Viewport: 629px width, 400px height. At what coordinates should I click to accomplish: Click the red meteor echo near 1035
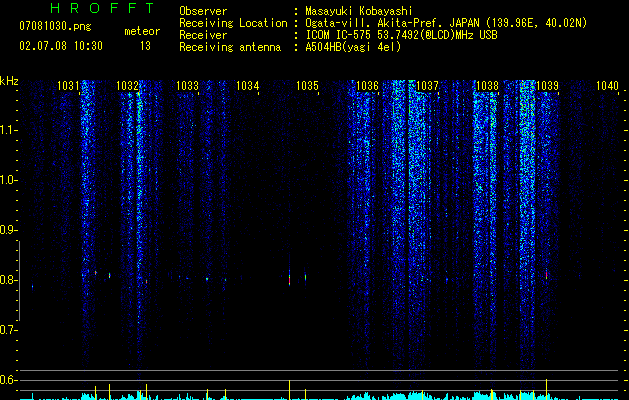pyautogui.click(x=289, y=280)
